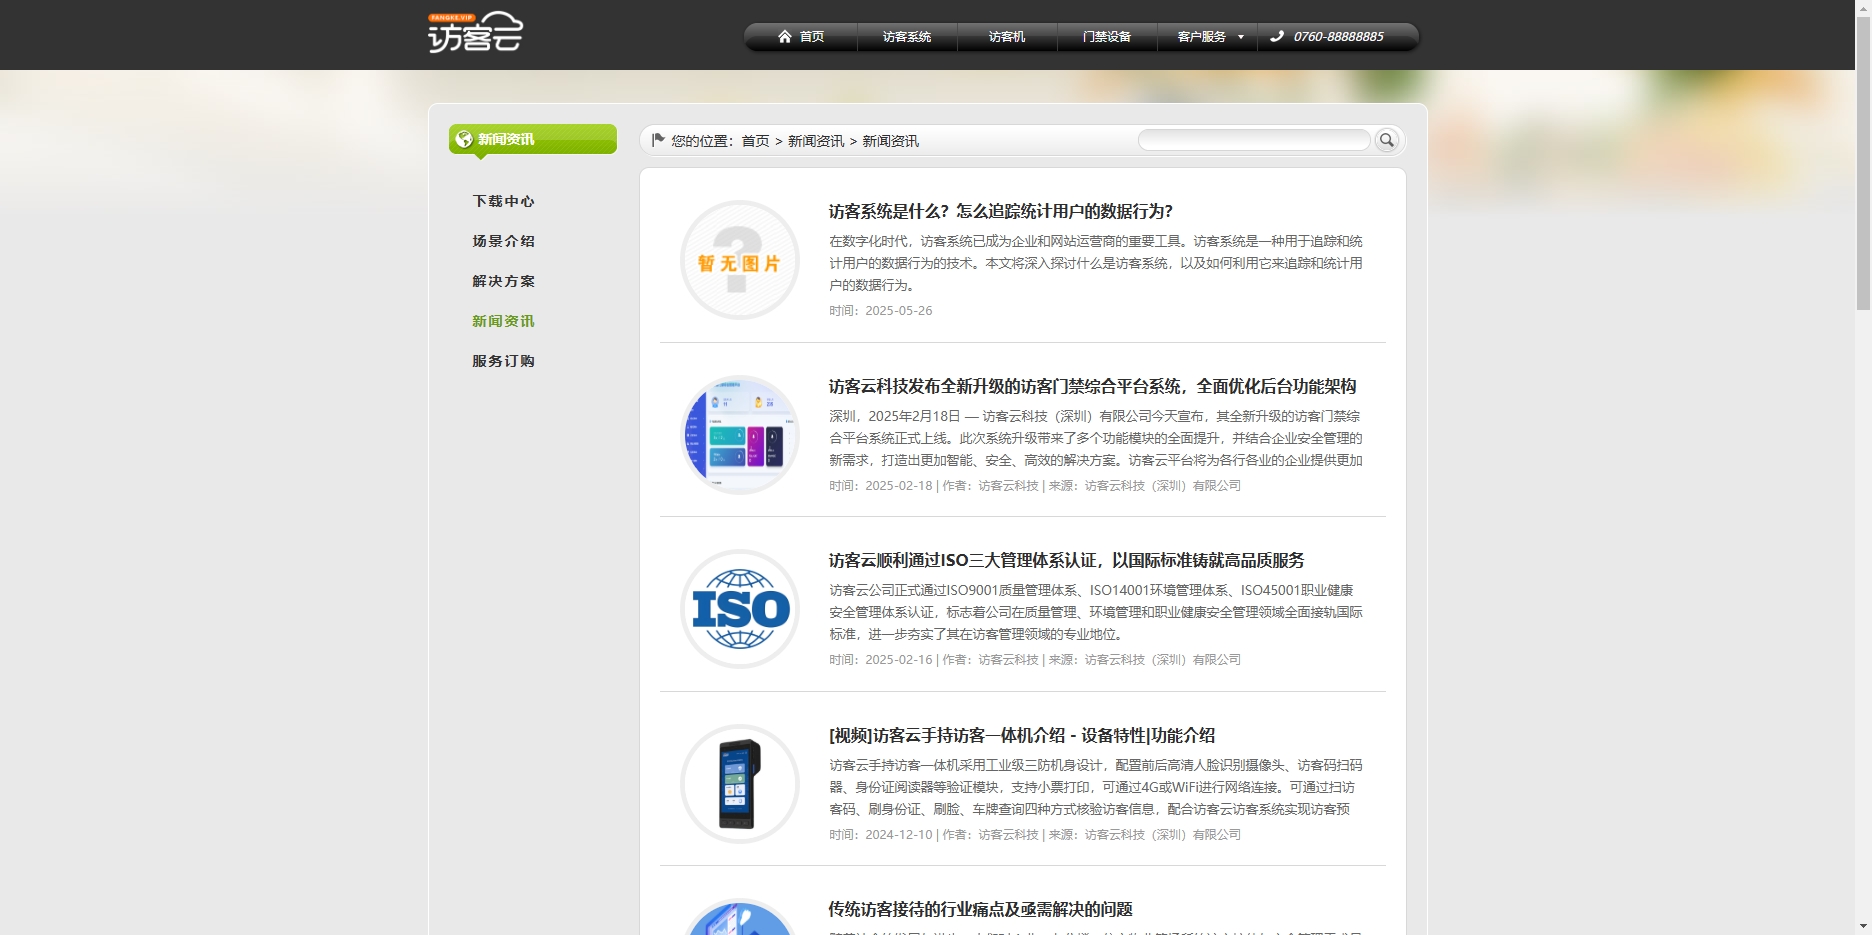1872x935 pixels.
Task: Click the 新闻资讯 green sidebar header
Action: (x=533, y=139)
